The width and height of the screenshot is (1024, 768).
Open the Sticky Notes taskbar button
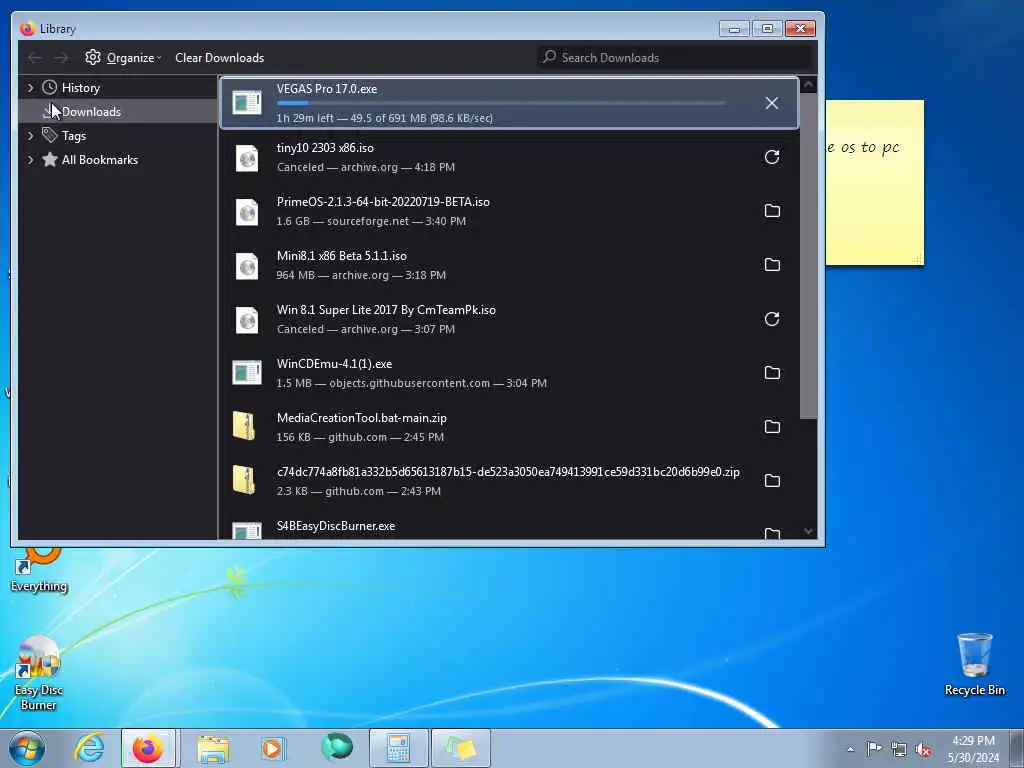(460, 748)
